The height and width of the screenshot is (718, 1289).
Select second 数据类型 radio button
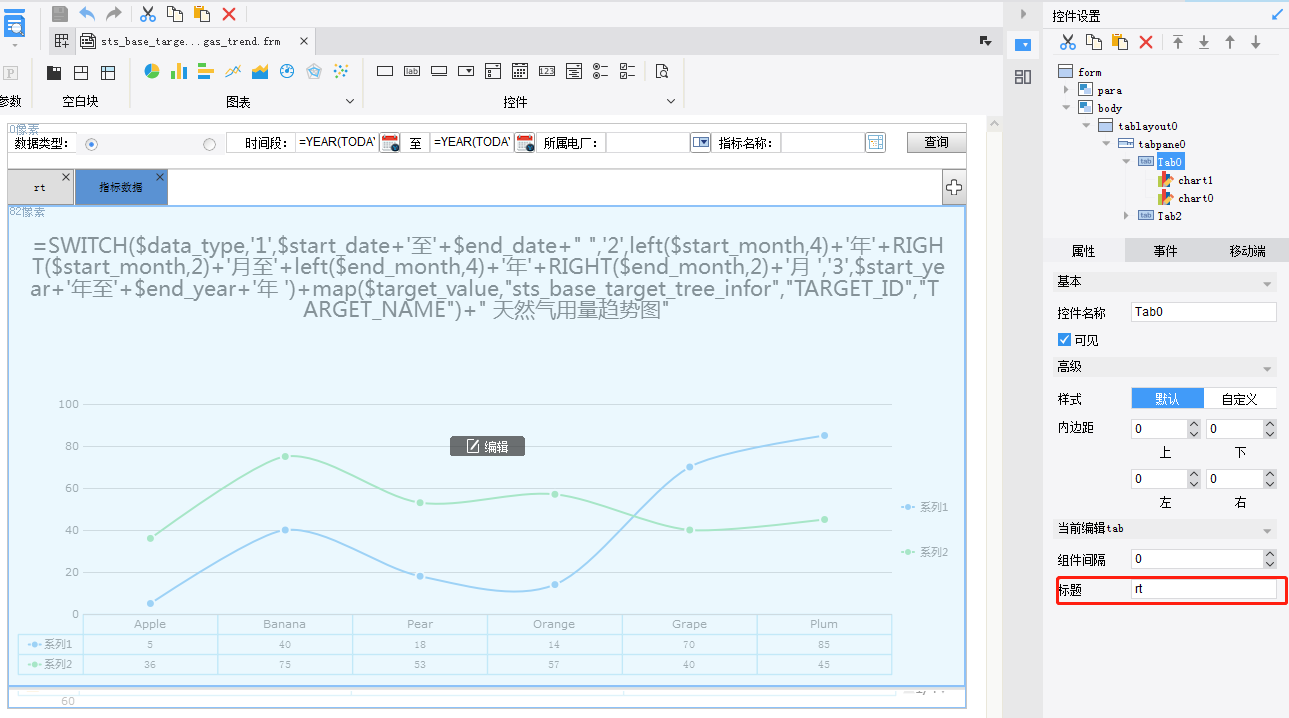tap(209, 144)
